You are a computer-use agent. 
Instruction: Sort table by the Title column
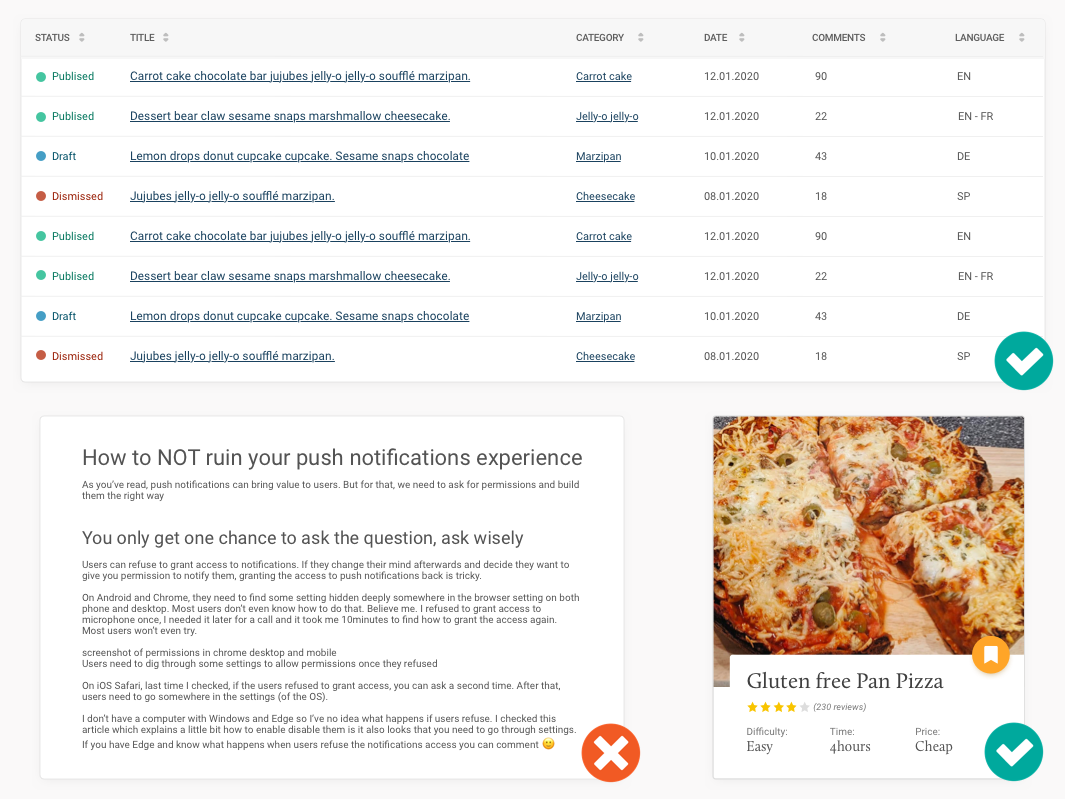pos(165,38)
